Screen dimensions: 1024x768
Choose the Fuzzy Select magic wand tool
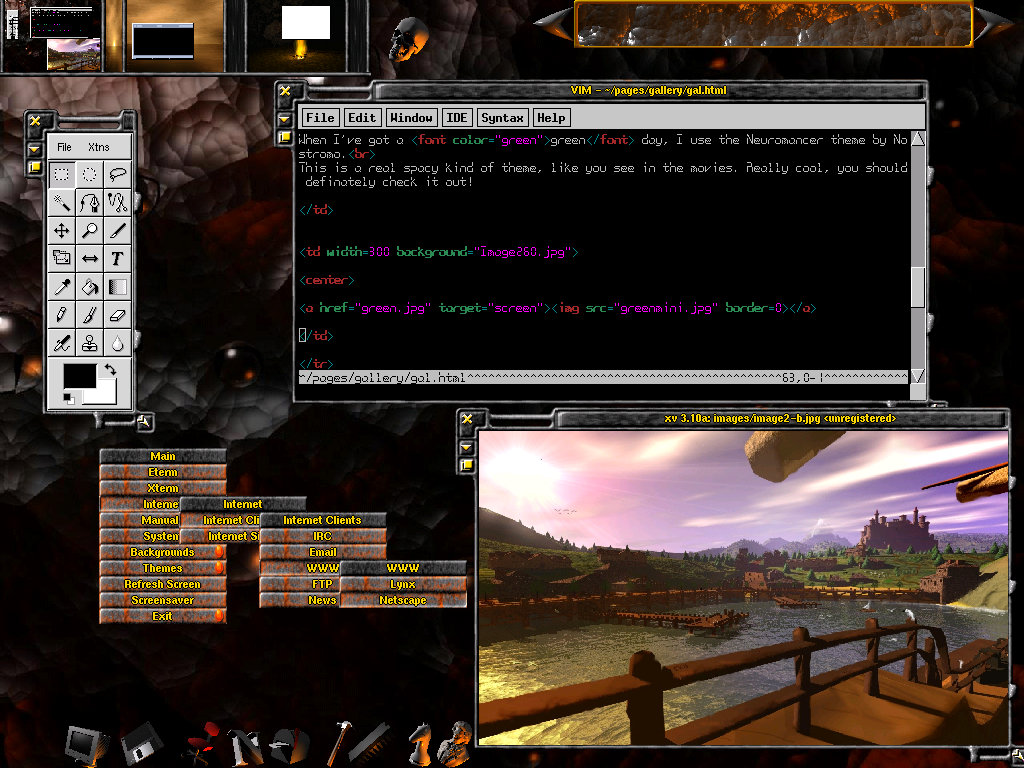coord(62,202)
